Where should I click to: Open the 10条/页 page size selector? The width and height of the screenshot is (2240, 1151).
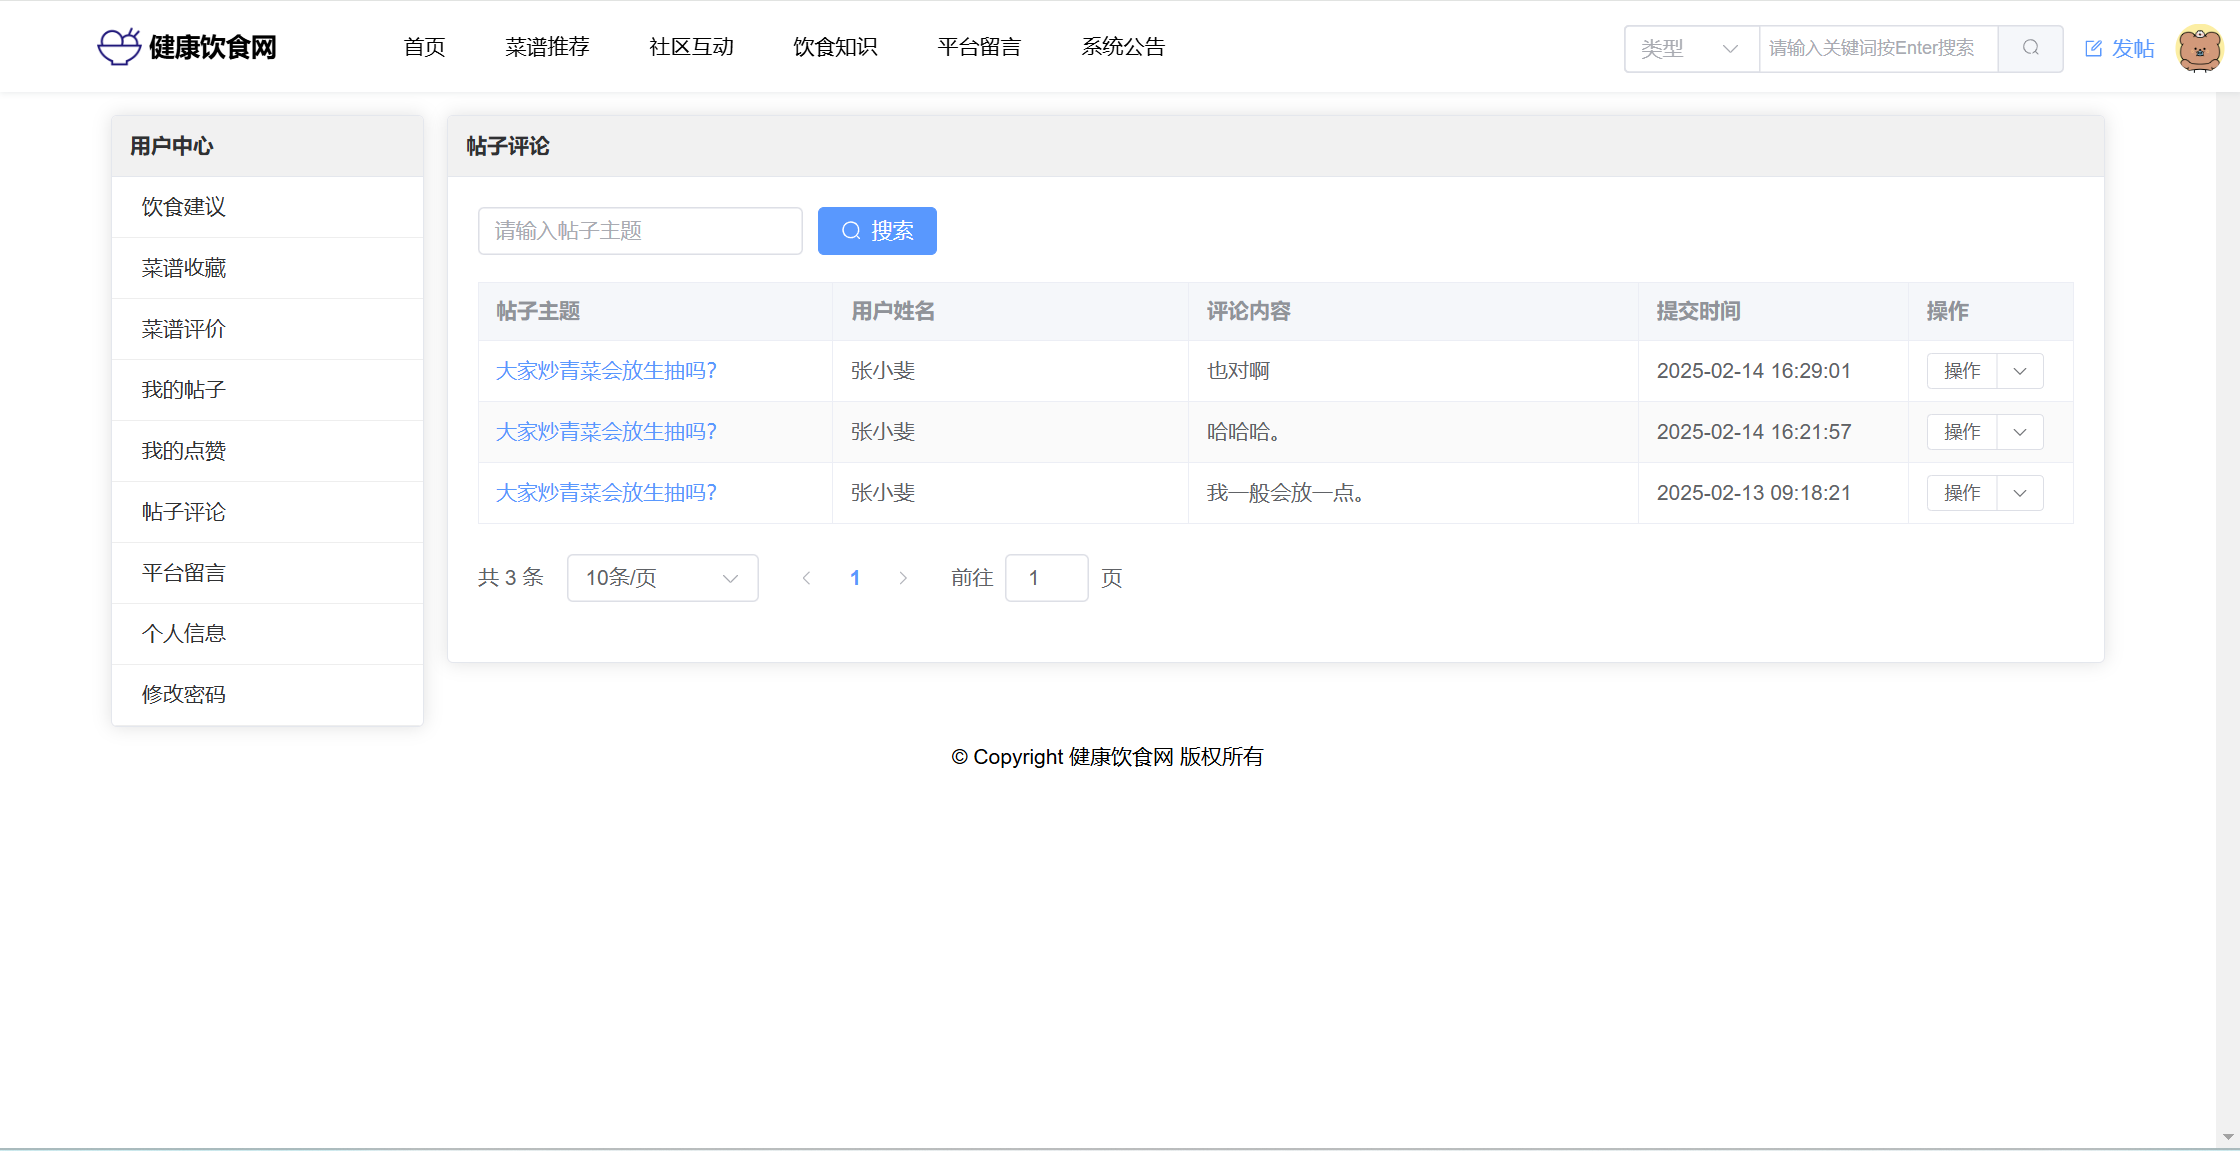662,578
